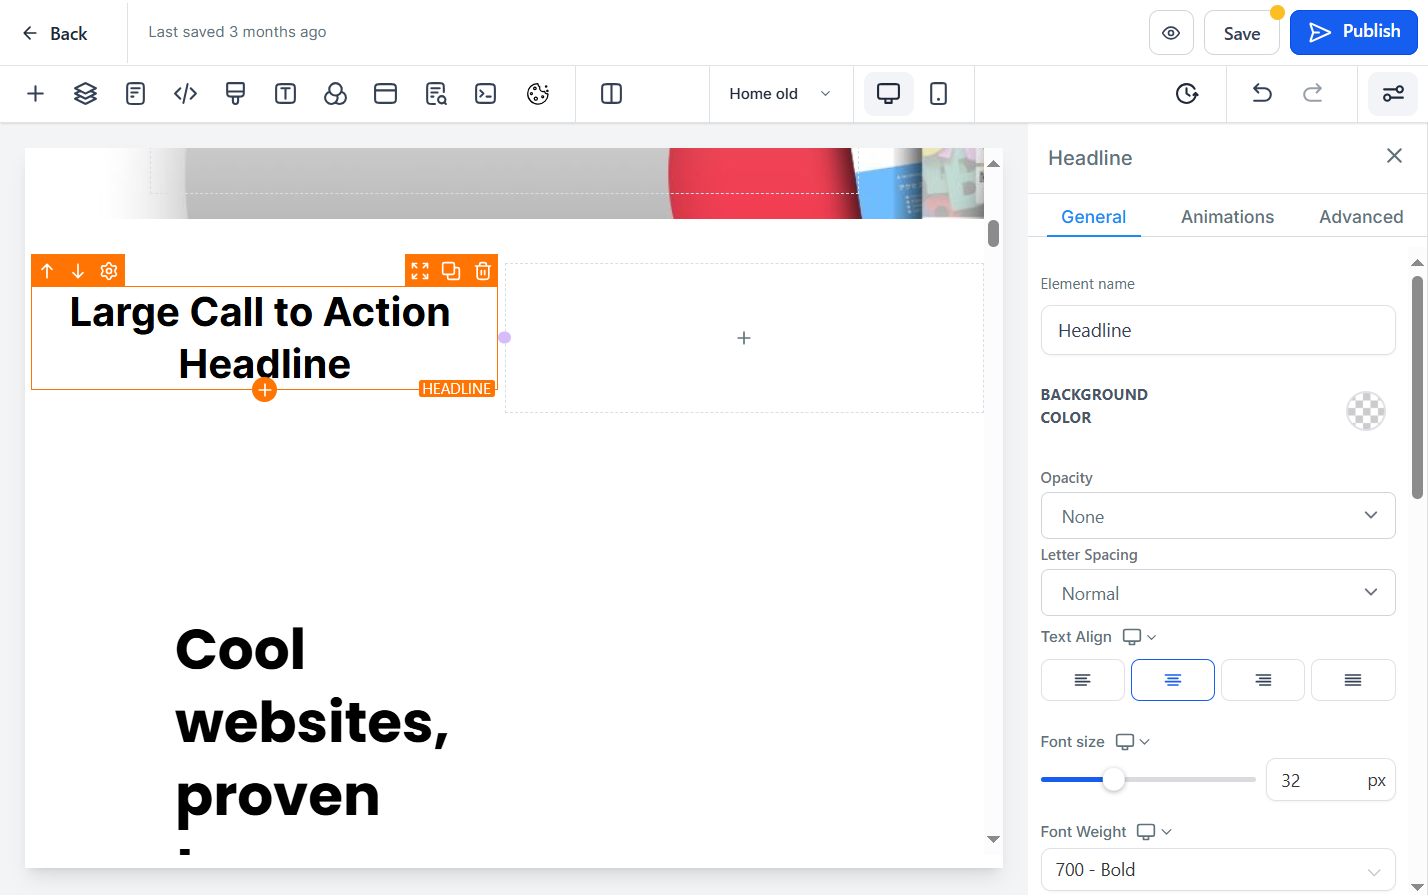1428x895 pixels.
Task: Delete the selected headline element
Action: [483, 271]
